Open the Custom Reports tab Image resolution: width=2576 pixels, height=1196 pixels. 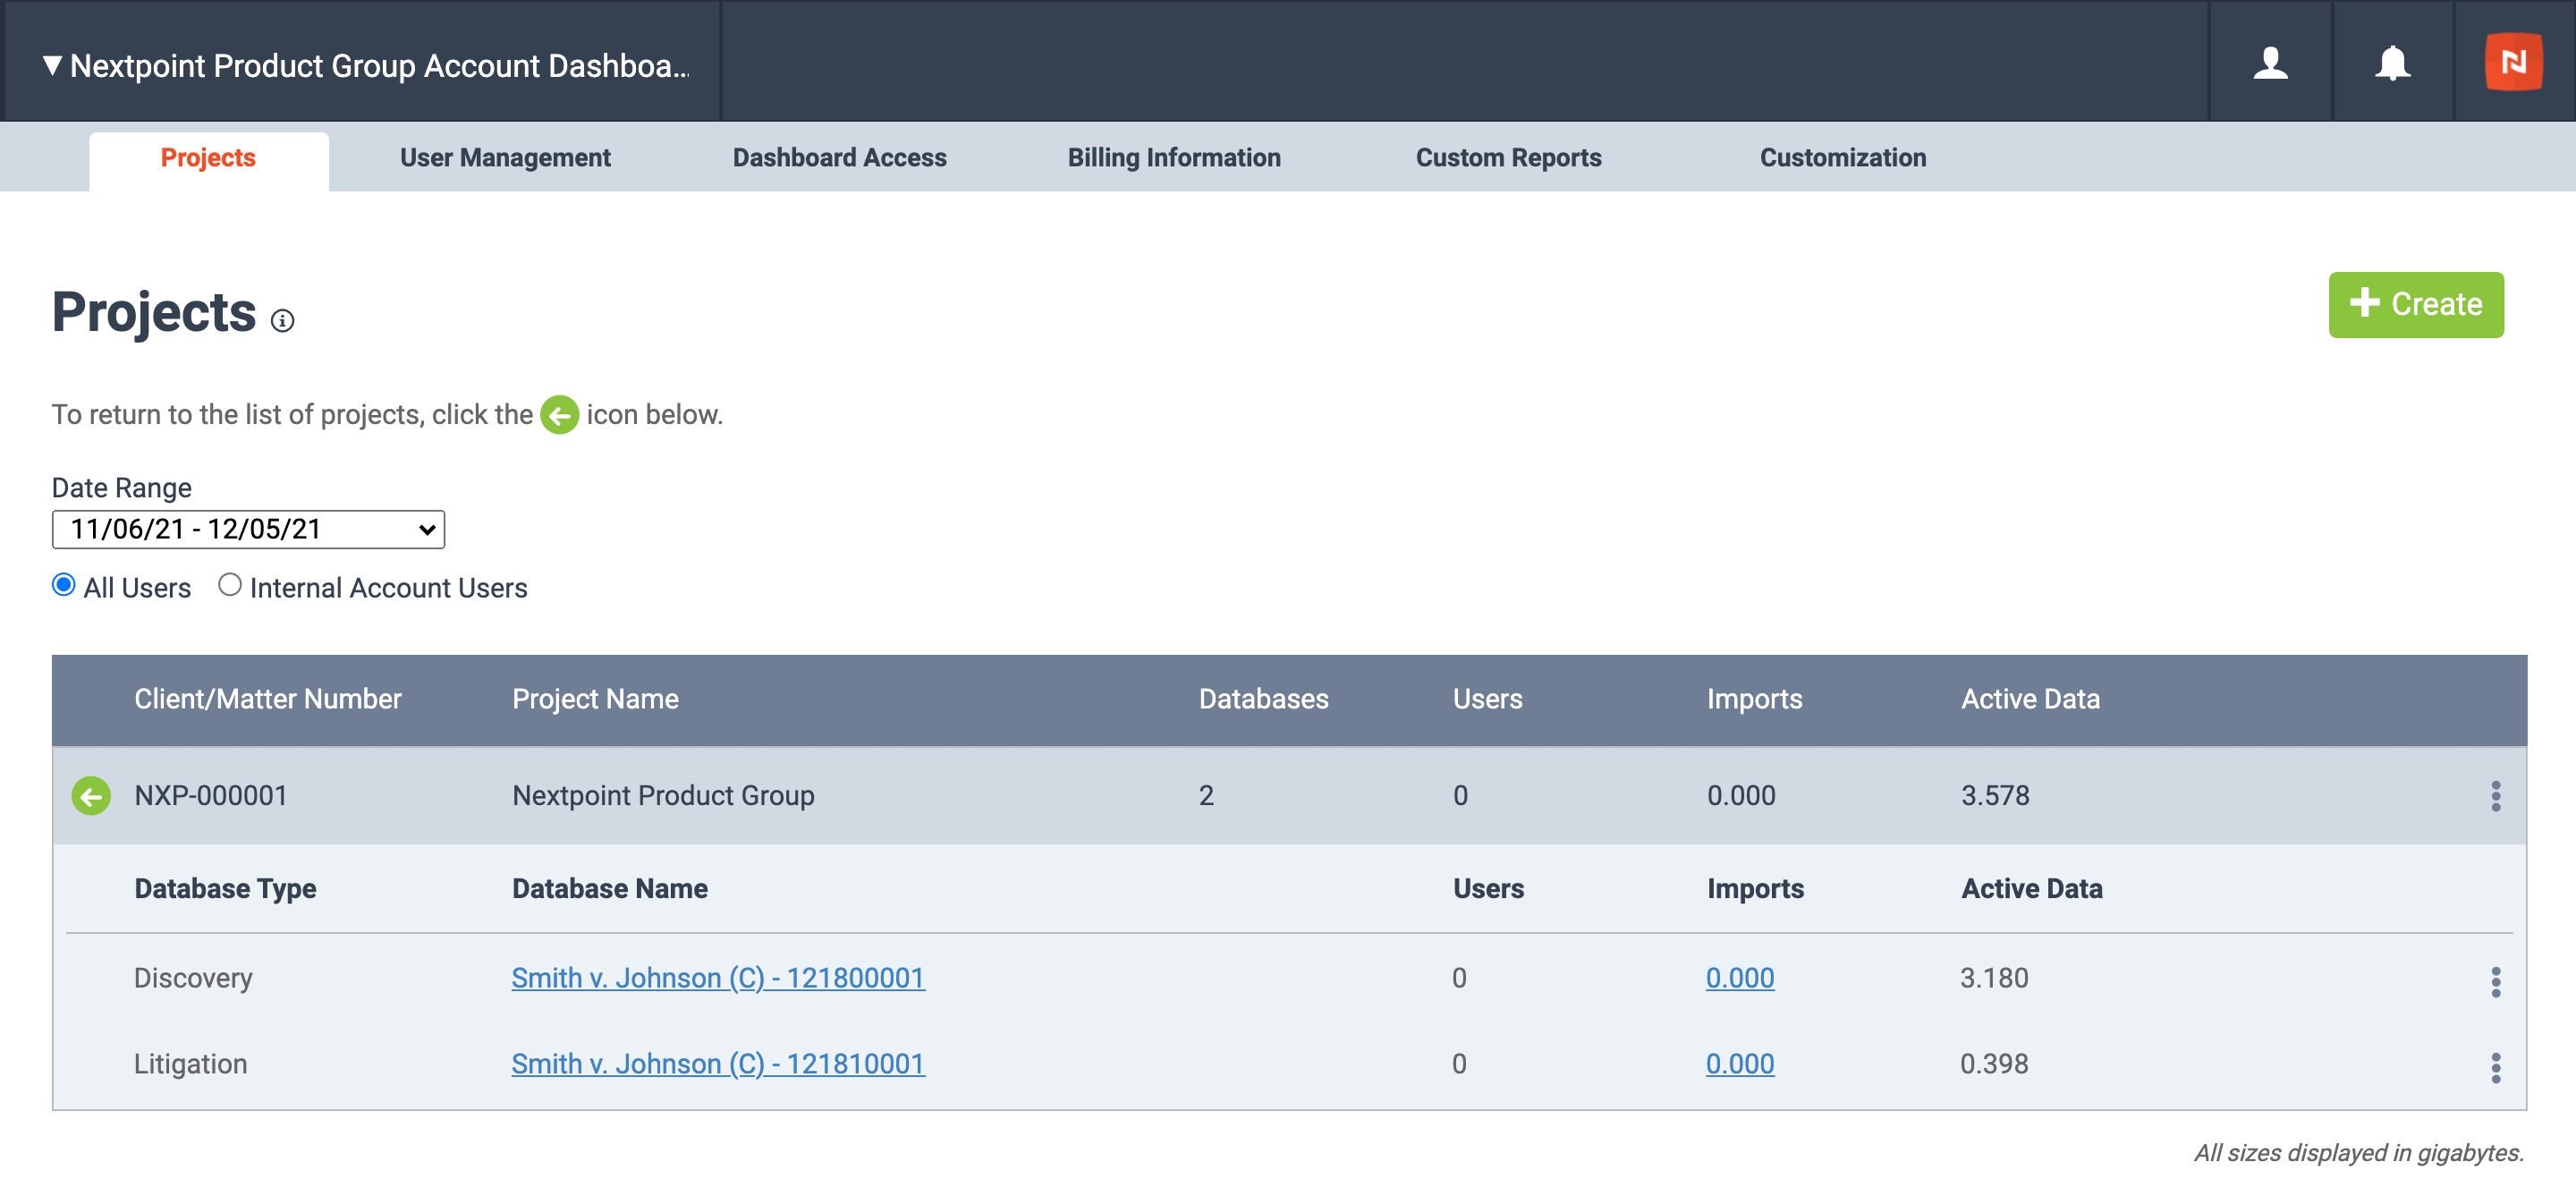(1508, 158)
